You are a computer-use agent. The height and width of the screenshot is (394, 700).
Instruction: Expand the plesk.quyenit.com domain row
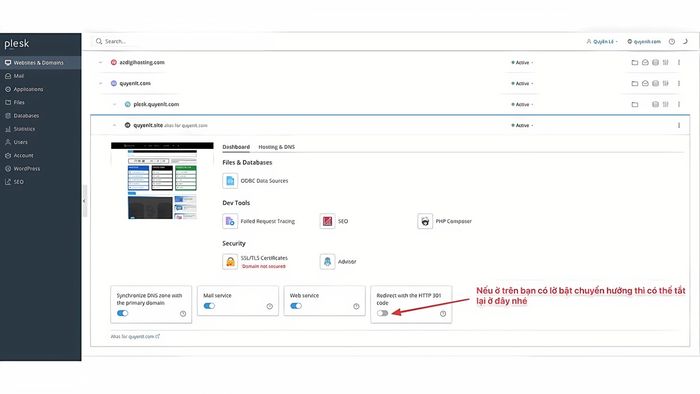tap(114, 104)
